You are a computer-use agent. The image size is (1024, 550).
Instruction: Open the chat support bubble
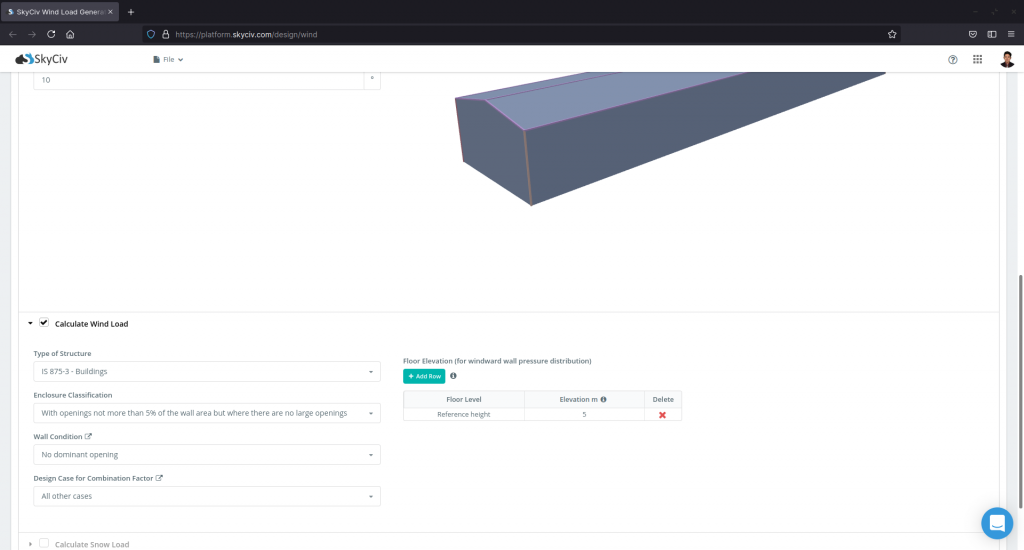pos(997,523)
